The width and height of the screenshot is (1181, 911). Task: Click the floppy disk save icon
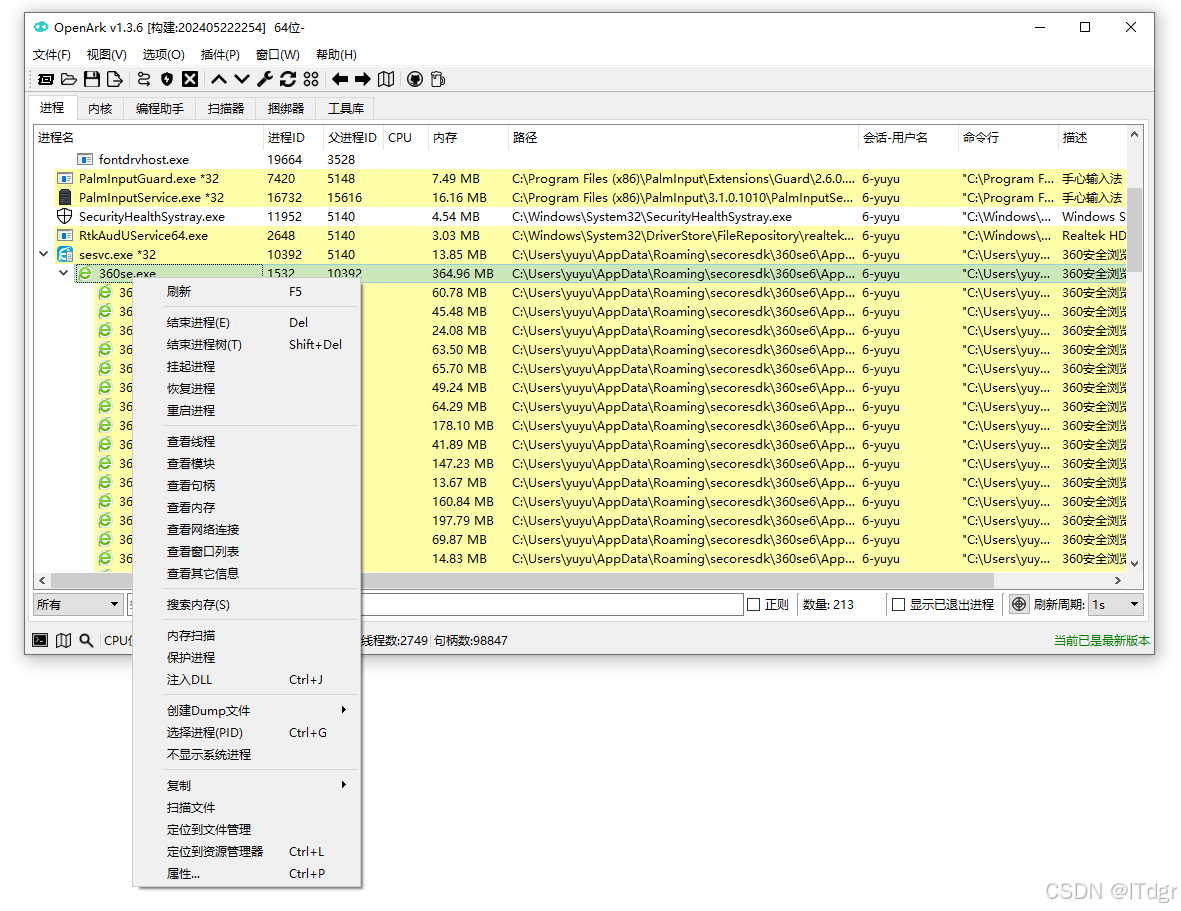click(92, 79)
